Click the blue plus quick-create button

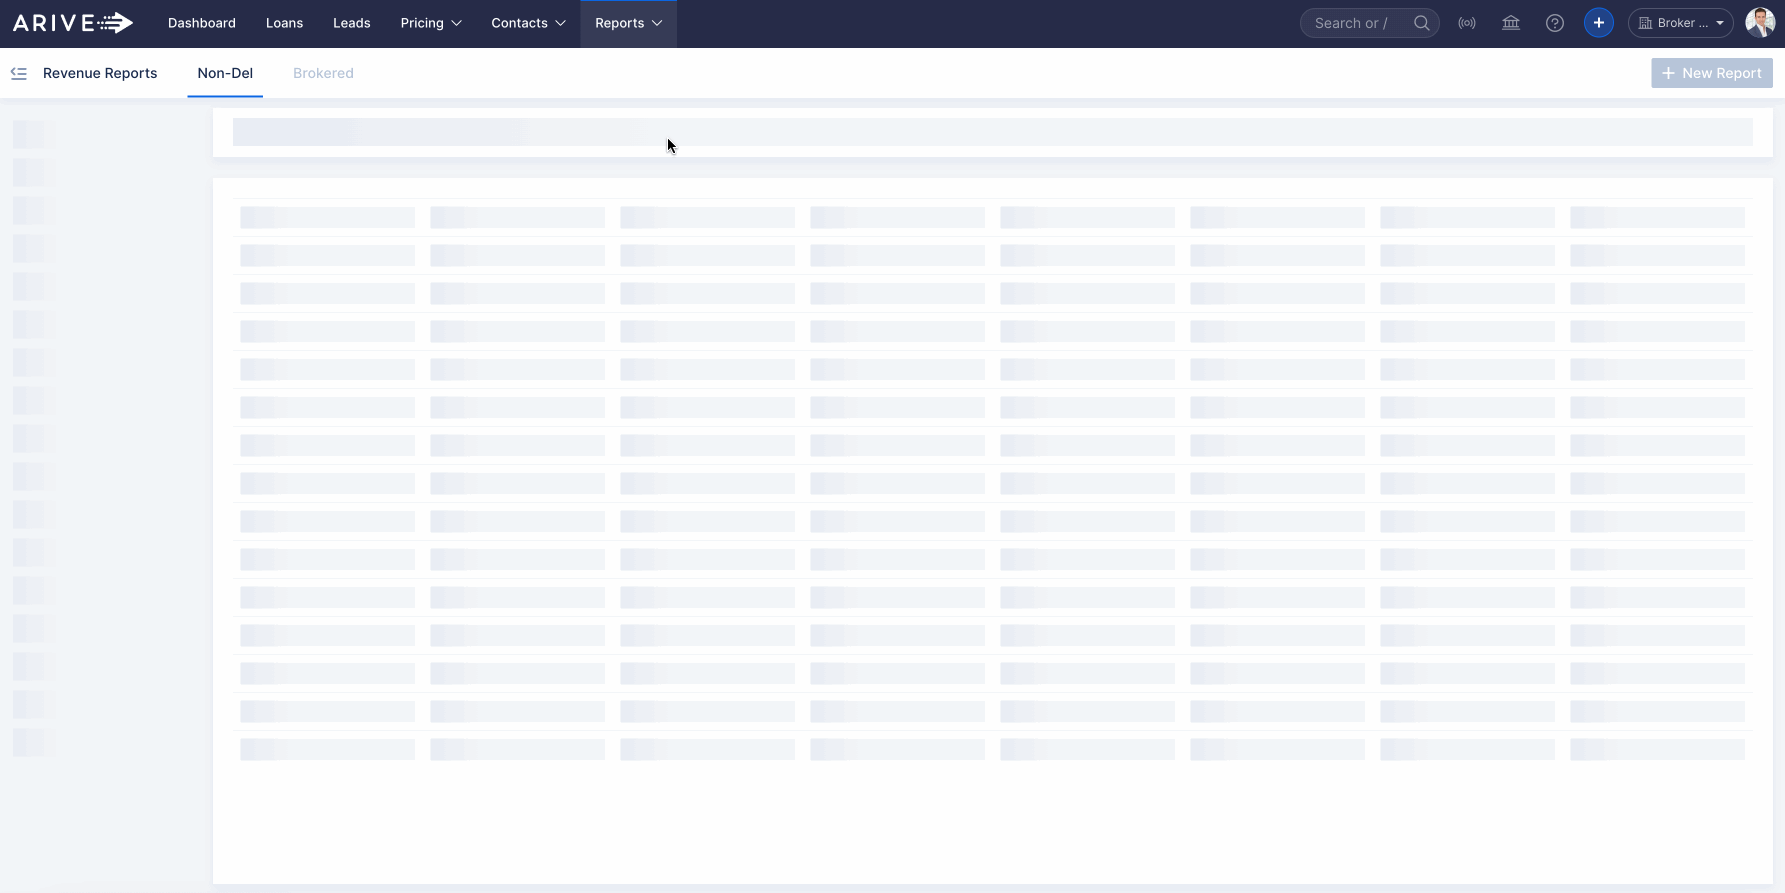pyautogui.click(x=1599, y=23)
